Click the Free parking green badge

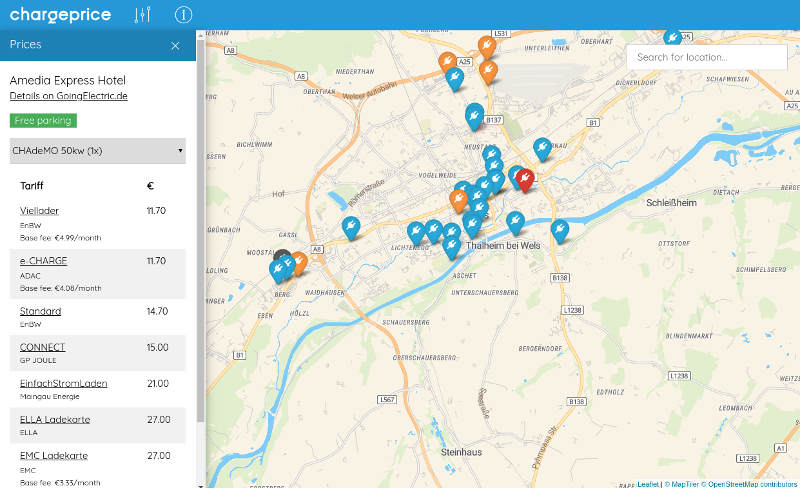43,120
